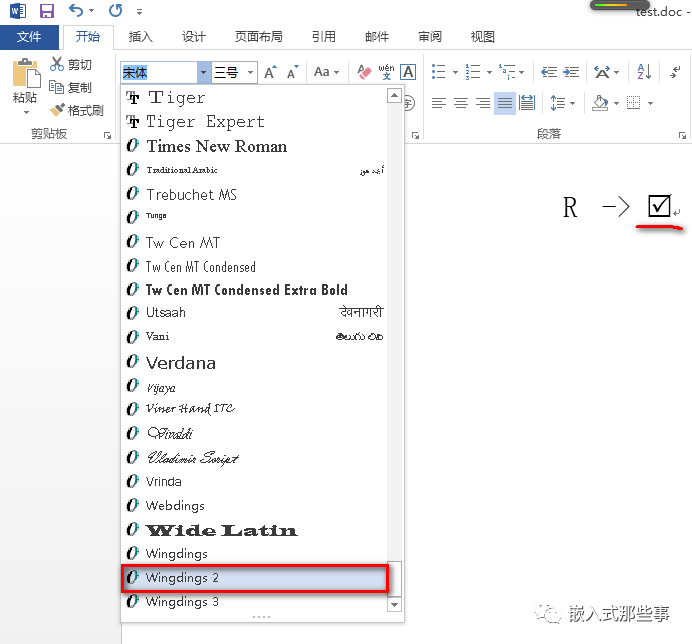Click the Save icon in quick access toolbar
The image size is (692, 644).
[x=47, y=11]
